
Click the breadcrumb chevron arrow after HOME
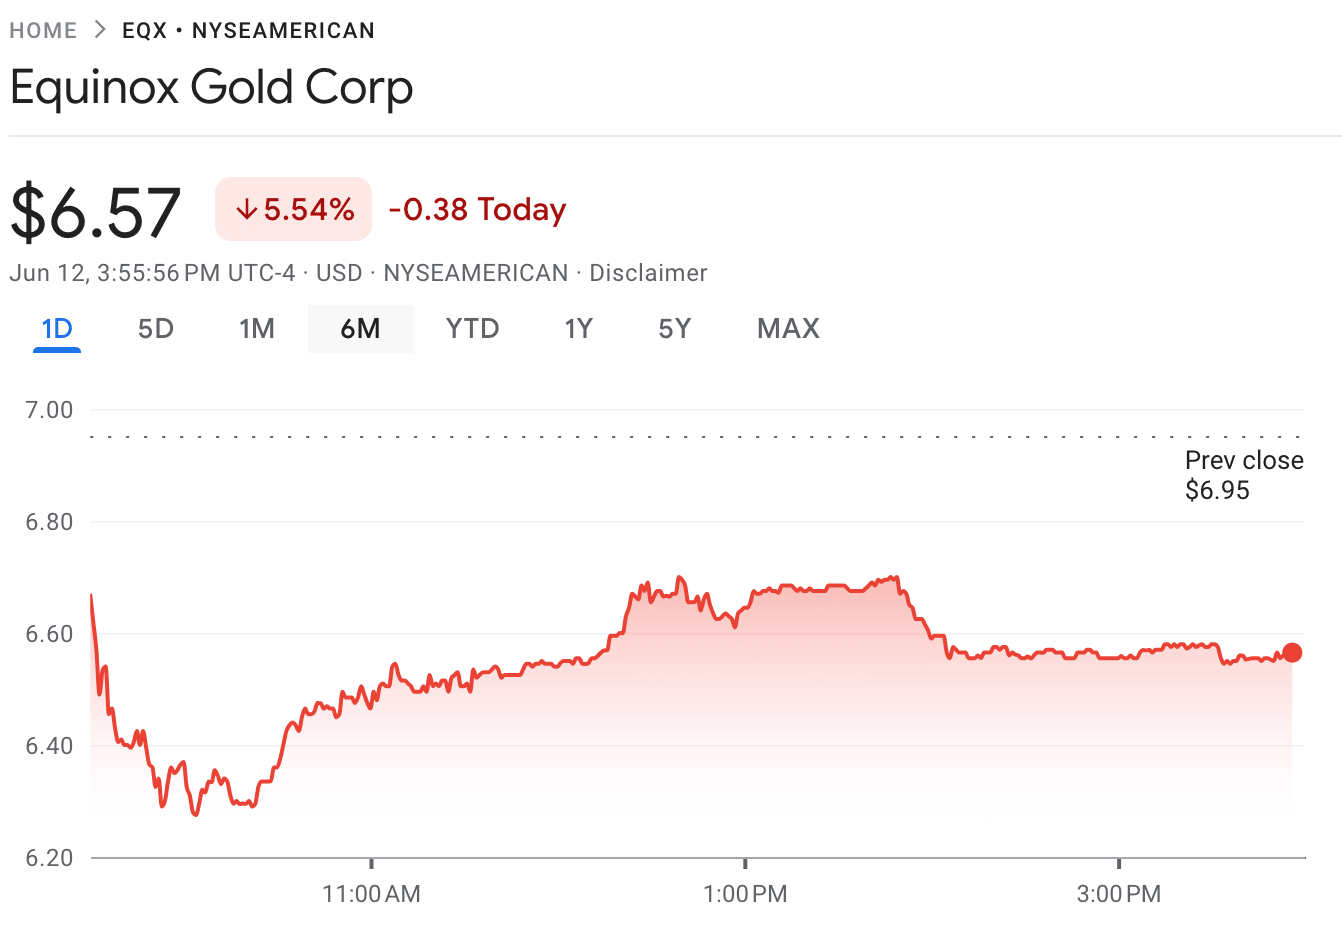pyautogui.click(x=100, y=30)
